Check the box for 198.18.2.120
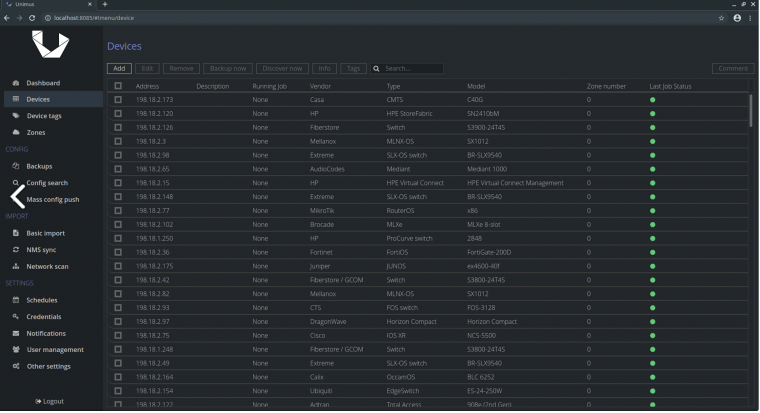The image size is (760, 413). [118, 113]
